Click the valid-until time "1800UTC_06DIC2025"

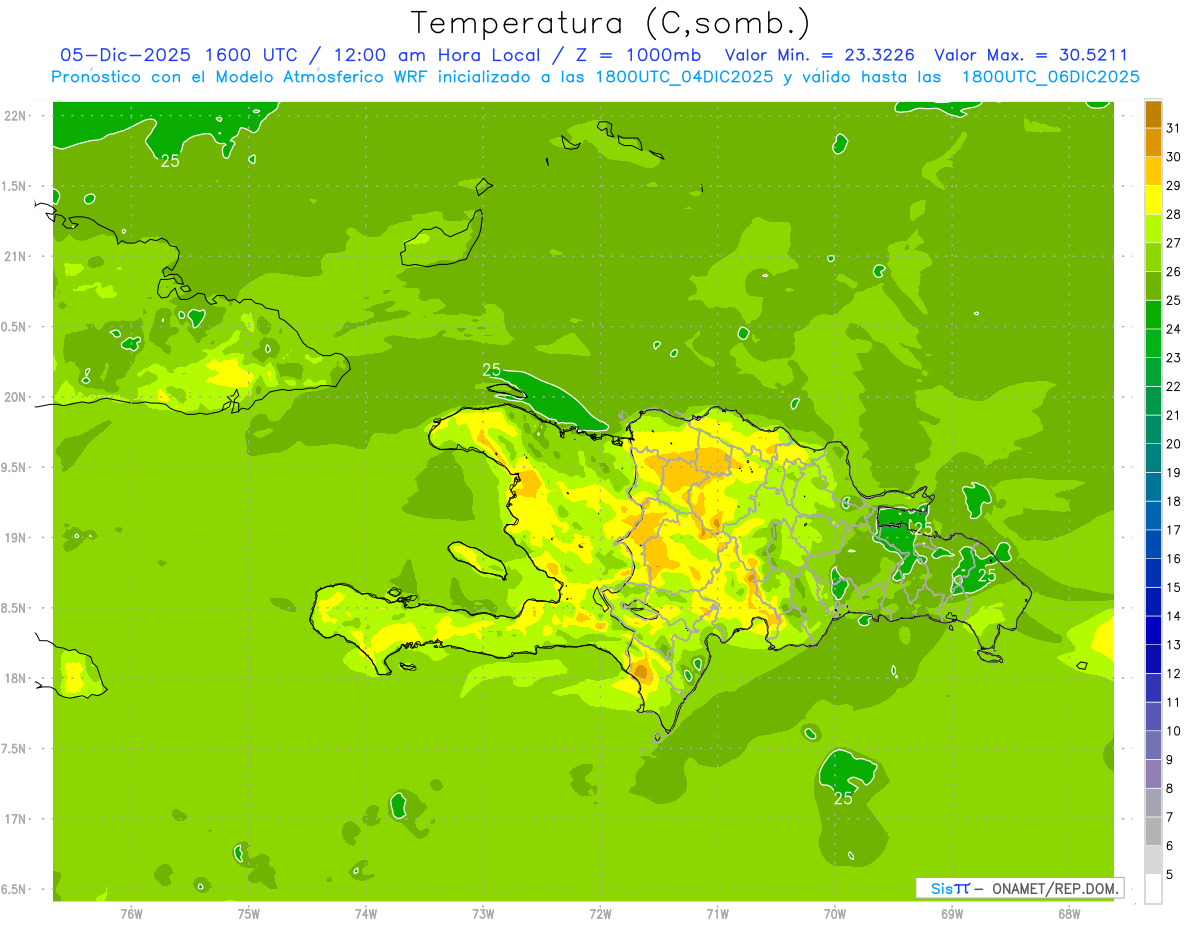pos(1050,77)
